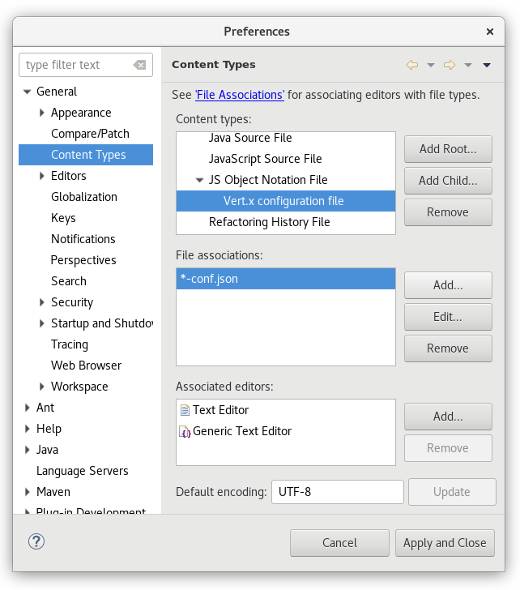Image resolution: width=520 pixels, height=590 pixels.
Task: Click the back navigation arrow icon
Action: click(412, 65)
